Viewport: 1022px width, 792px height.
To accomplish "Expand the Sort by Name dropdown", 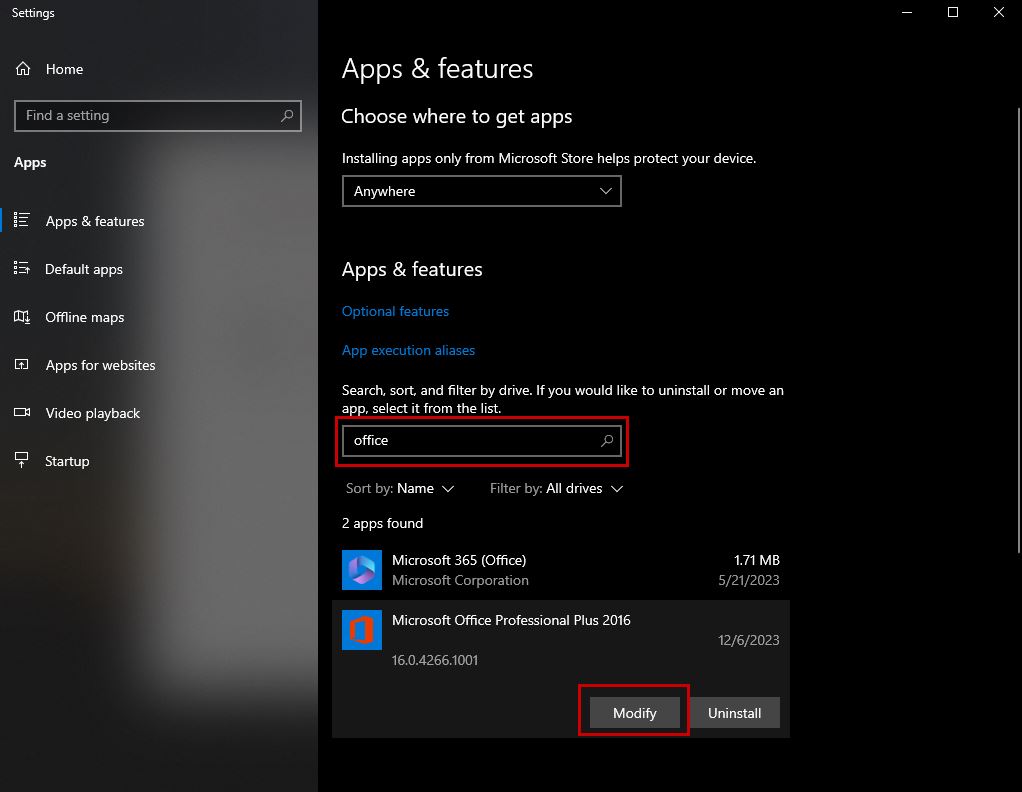I will pyautogui.click(x=400, y=488).
